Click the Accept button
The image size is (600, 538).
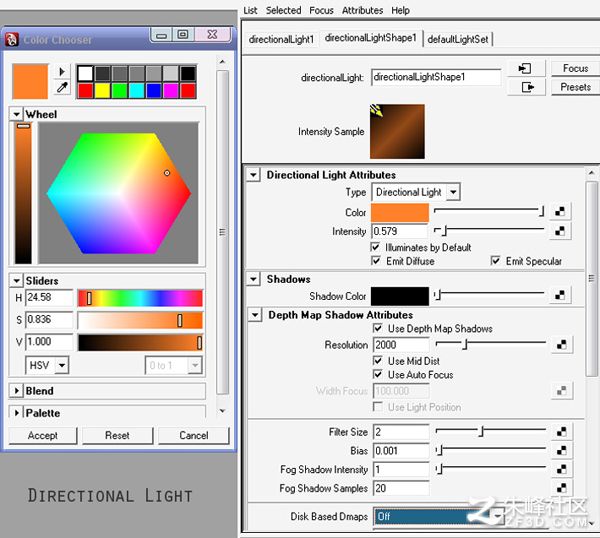42,435
